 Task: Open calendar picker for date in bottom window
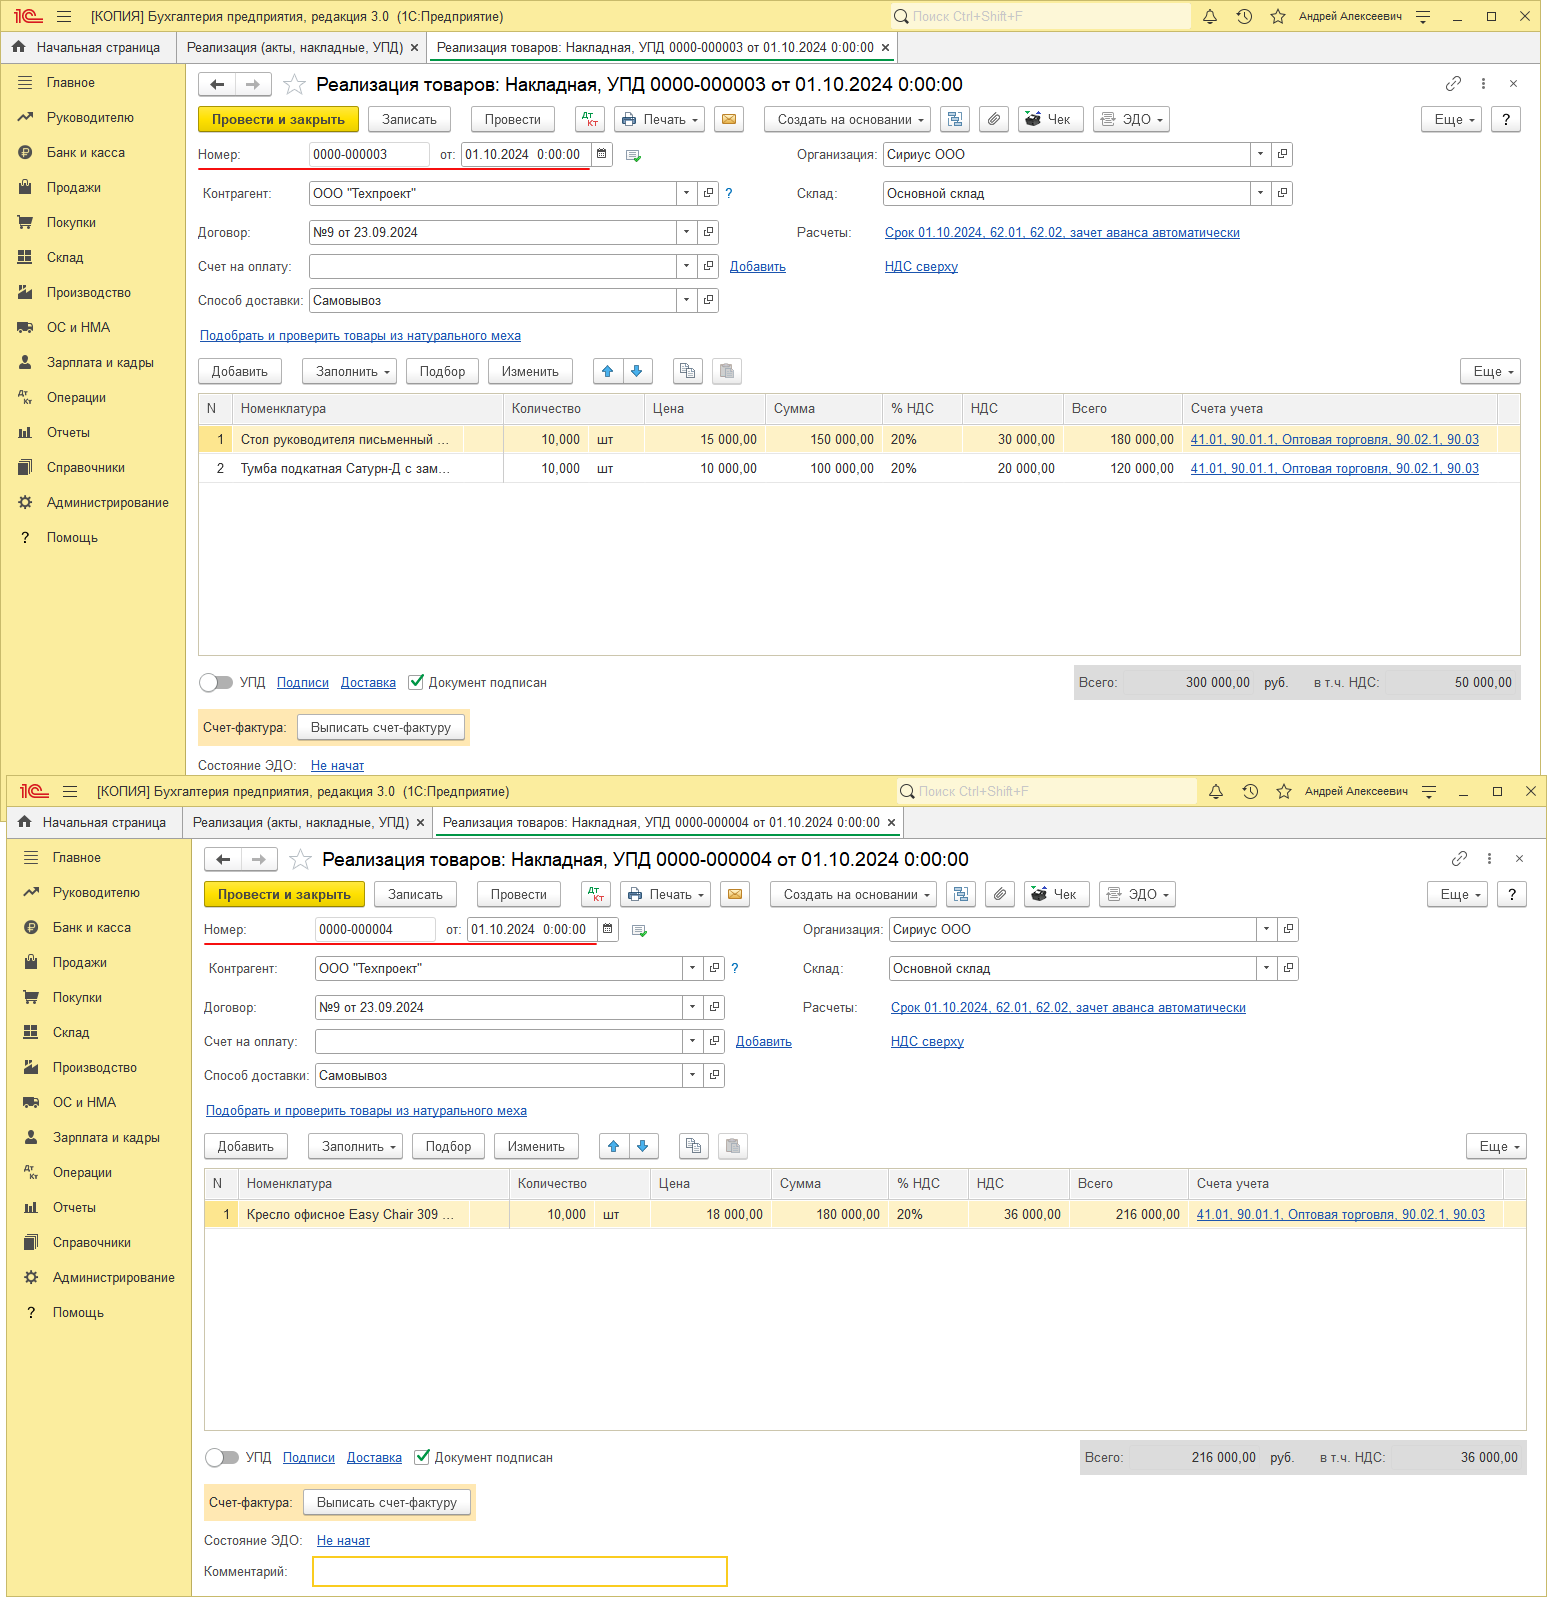point(607,929)
